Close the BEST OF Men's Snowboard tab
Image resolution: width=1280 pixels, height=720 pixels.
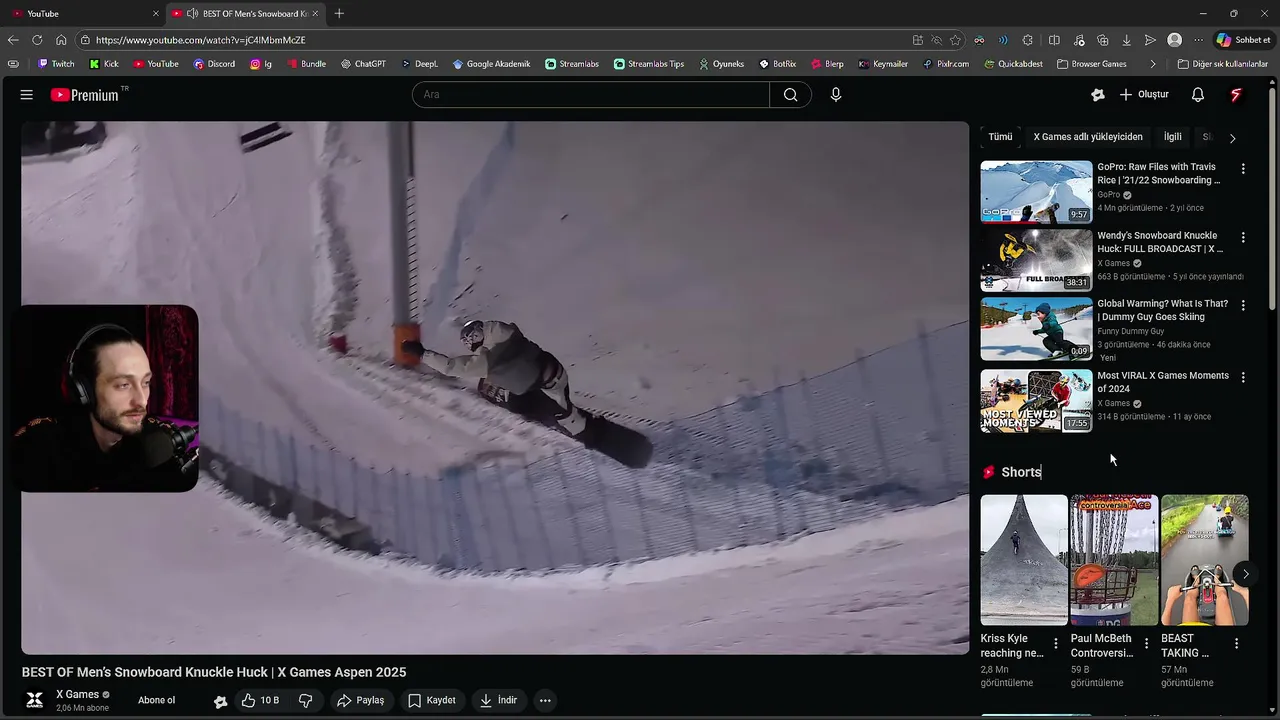tap(316, 14)
